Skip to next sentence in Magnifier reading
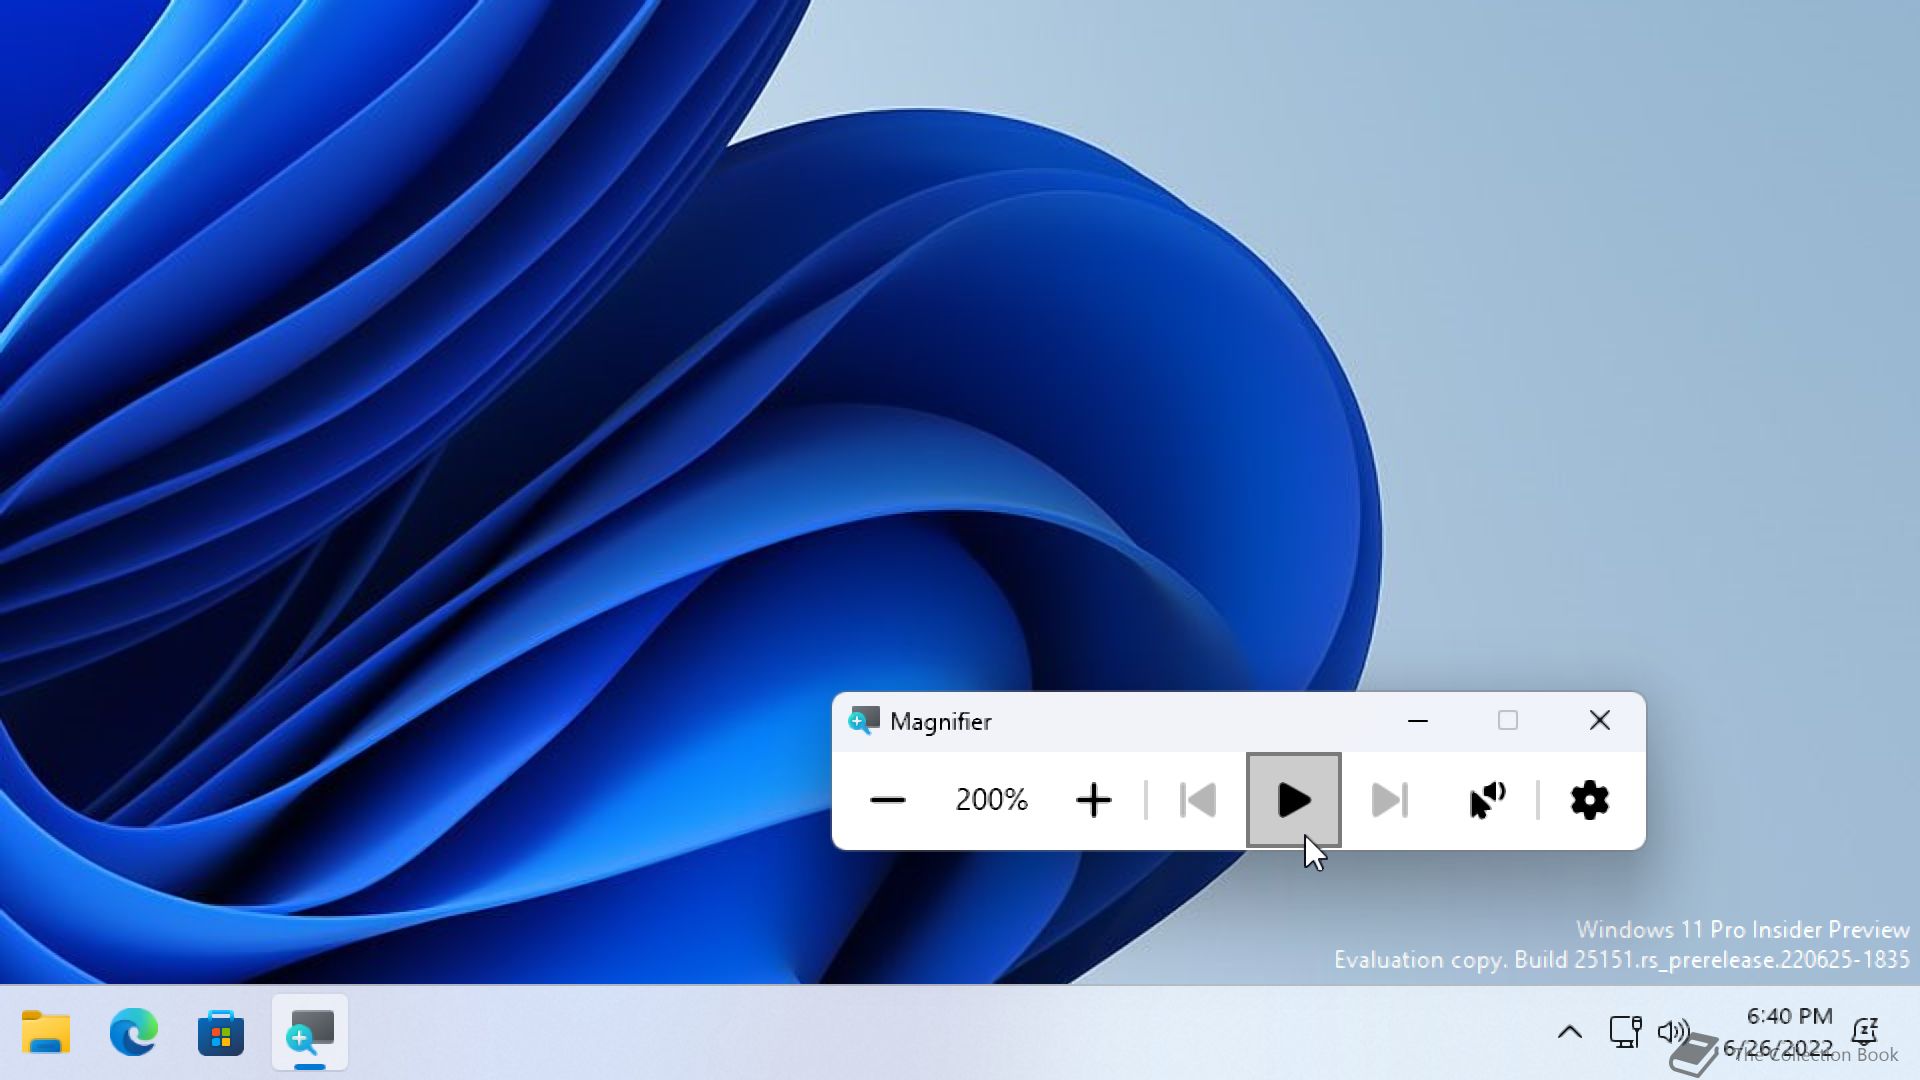The height and width of the screenshot is (1080, 1920). pyautogui.click(x=1390, y=800)
